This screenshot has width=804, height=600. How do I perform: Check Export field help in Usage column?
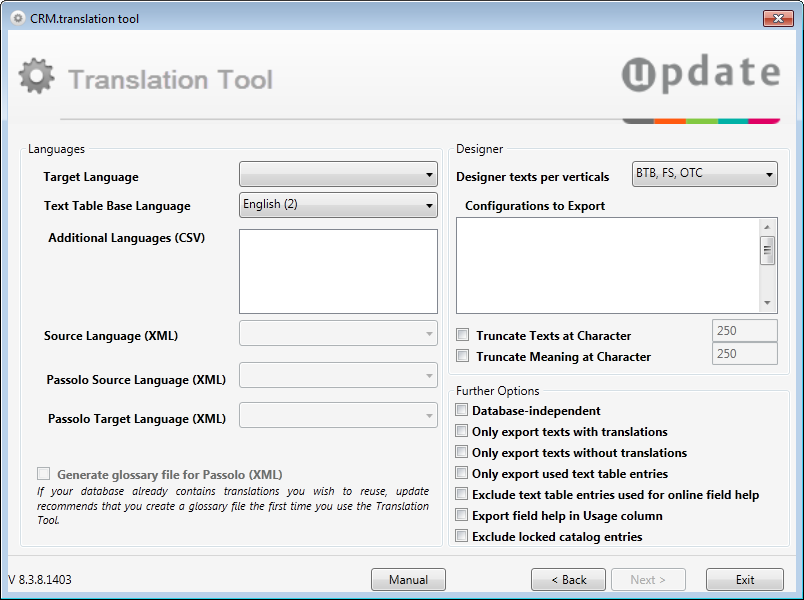461,515
